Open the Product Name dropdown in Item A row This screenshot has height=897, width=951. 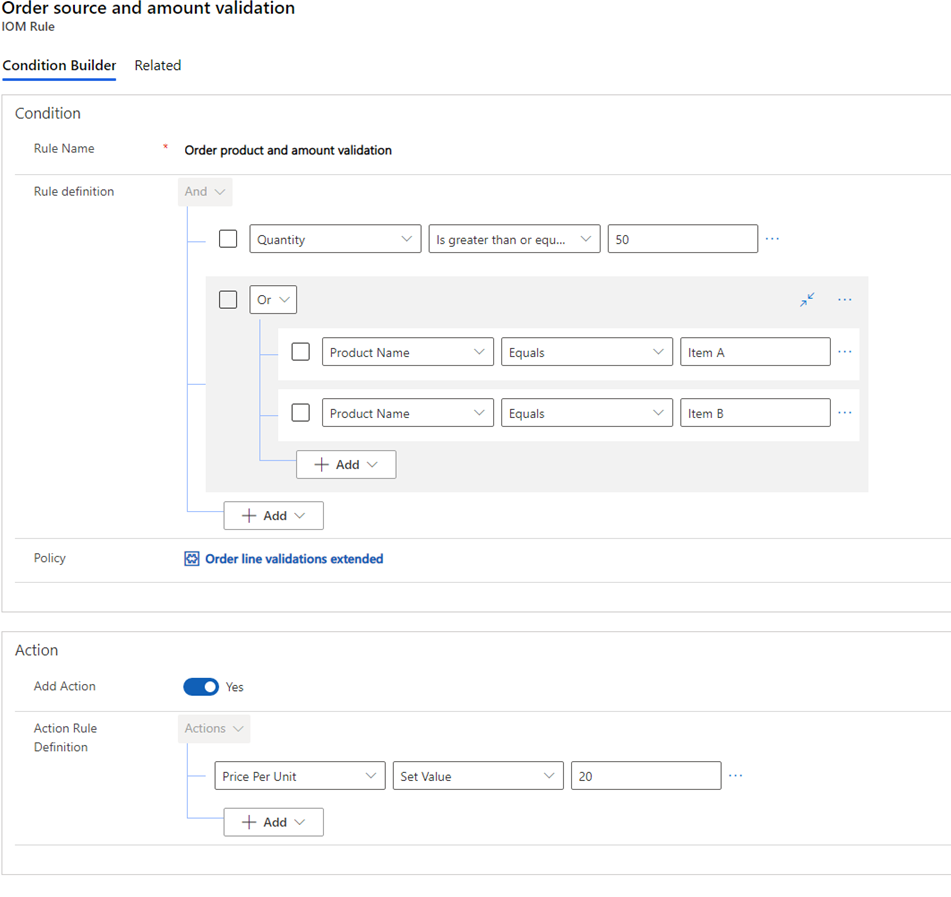(408, 352)
